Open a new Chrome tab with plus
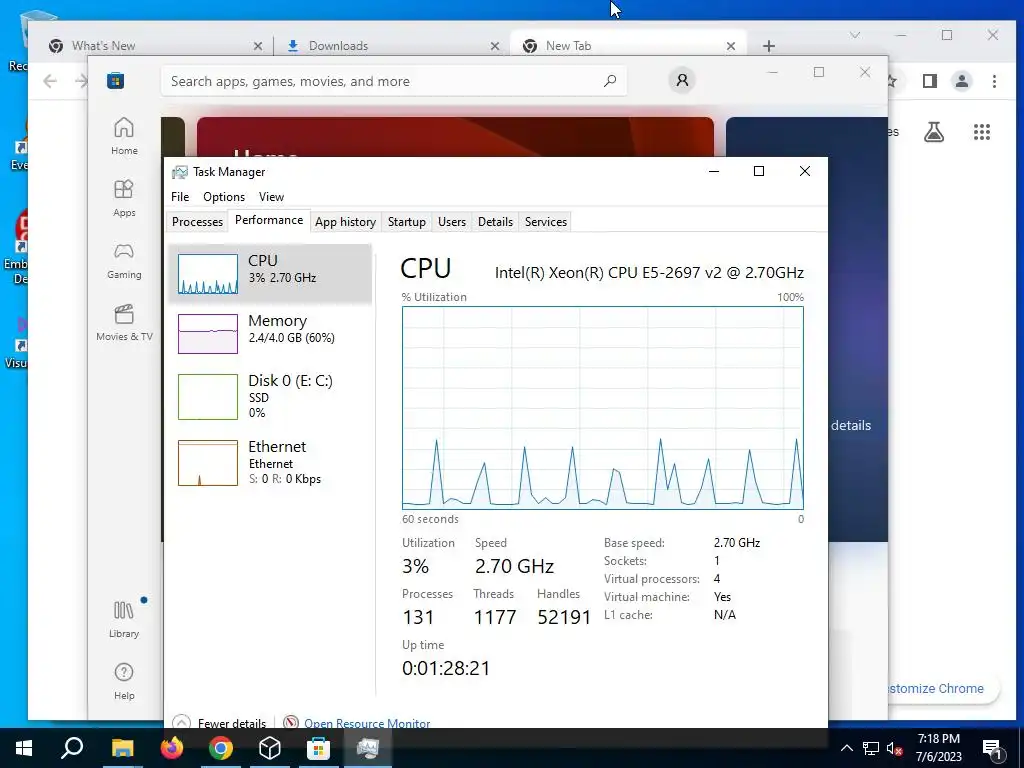This screenshot has width=1024, height=768. tap(769, 46)
